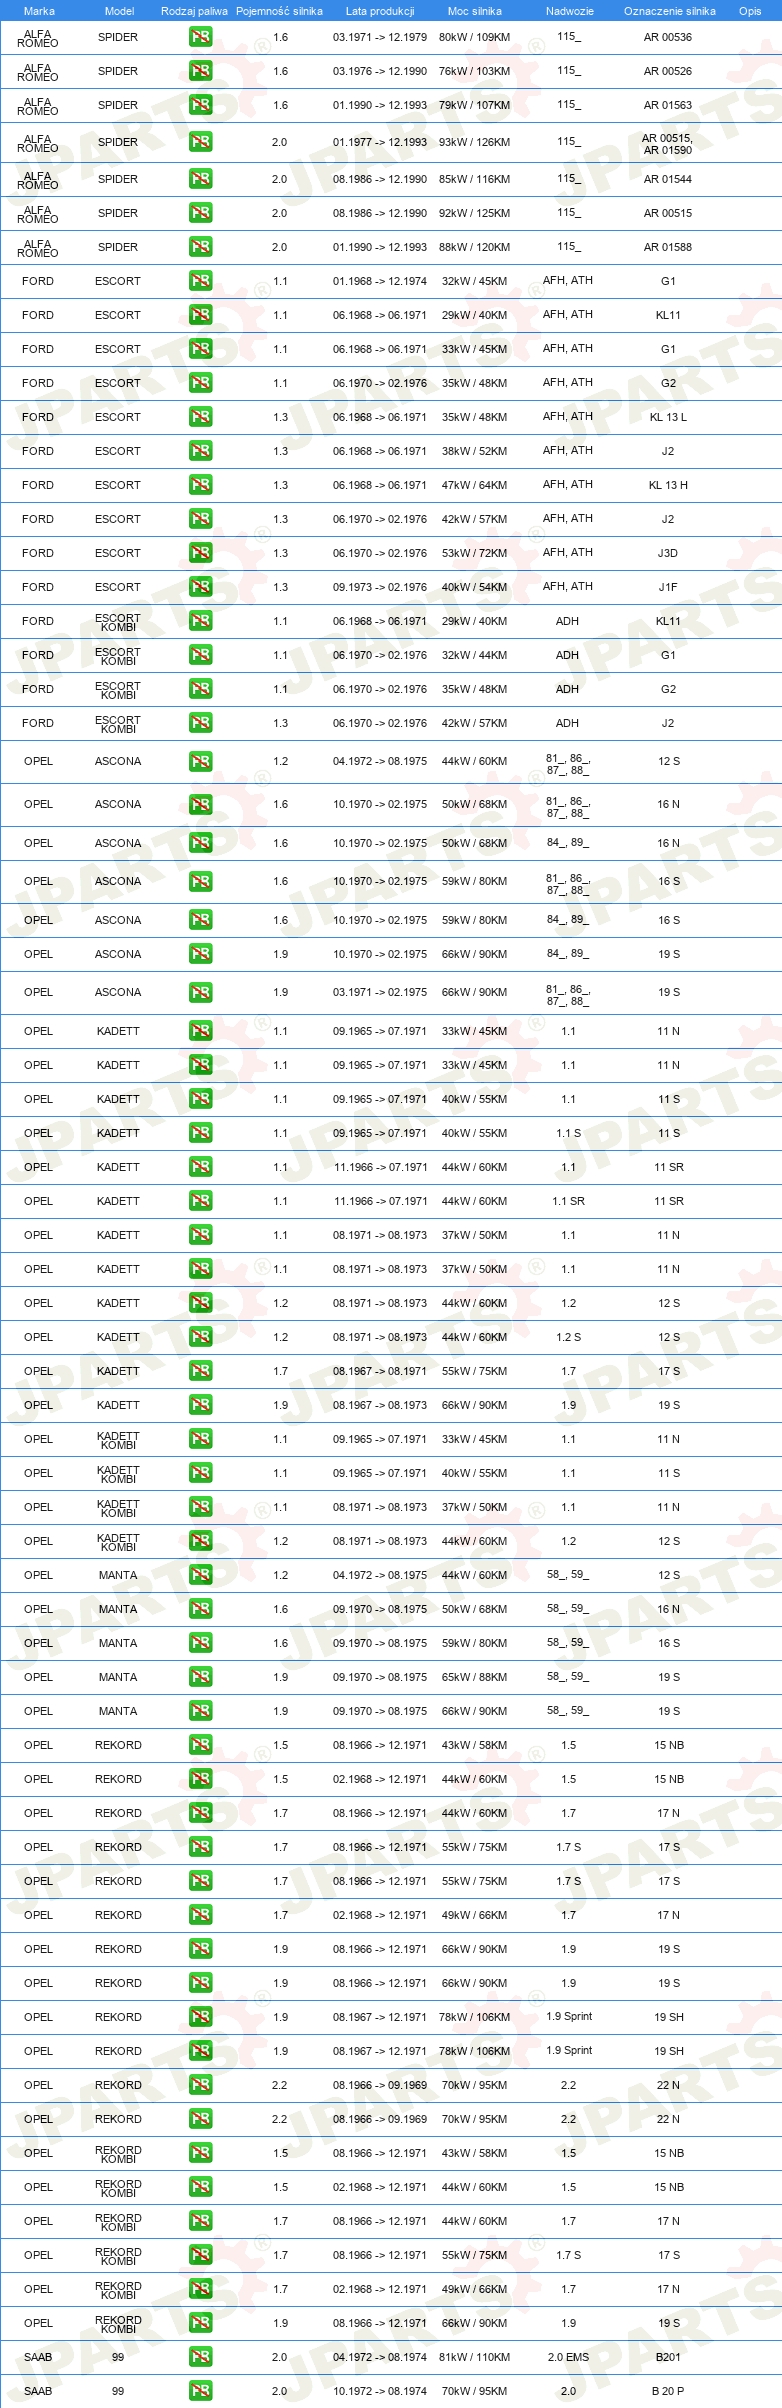Click fuel icon for Saab 99 B 20 P
The height and width of the screenshot is (2408, 782).
(200, 2391)
